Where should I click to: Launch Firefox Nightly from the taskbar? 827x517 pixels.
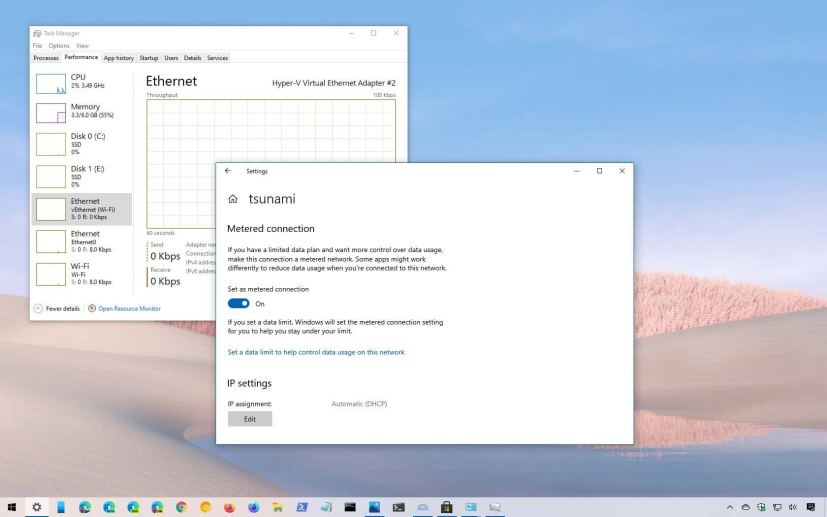(x=254, y=508)
